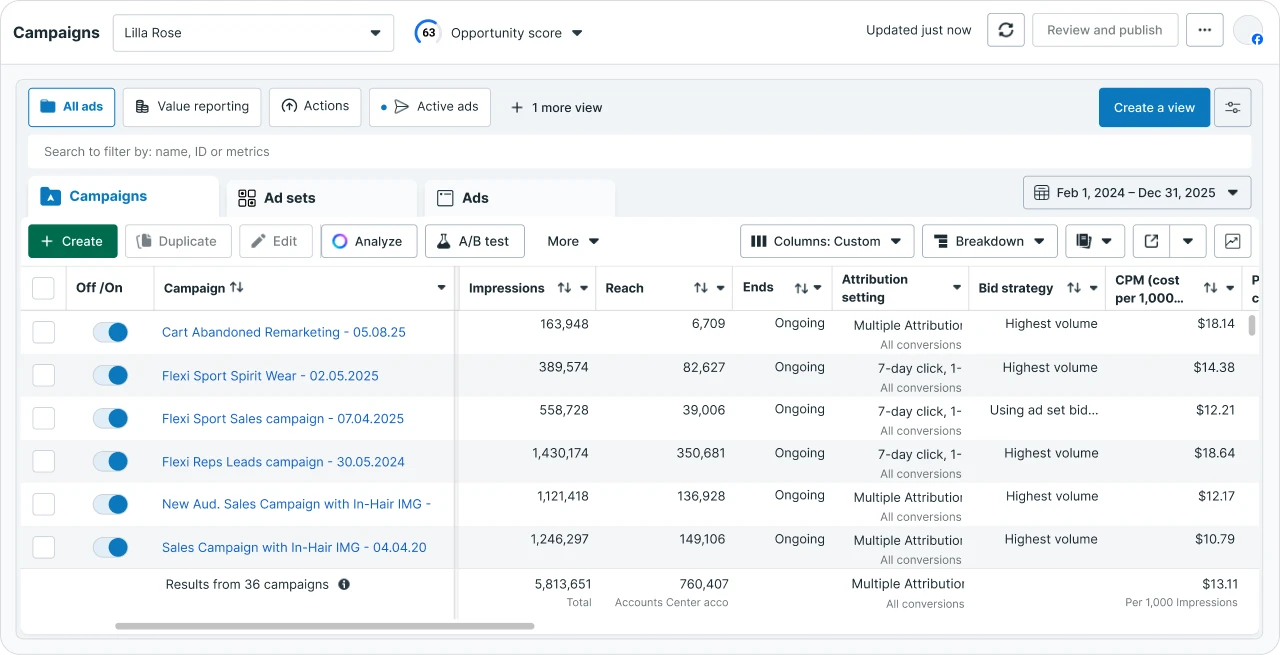Click the horizontal table scrollbar
The width and height of the screenshot is (1280, 655).
325,626
